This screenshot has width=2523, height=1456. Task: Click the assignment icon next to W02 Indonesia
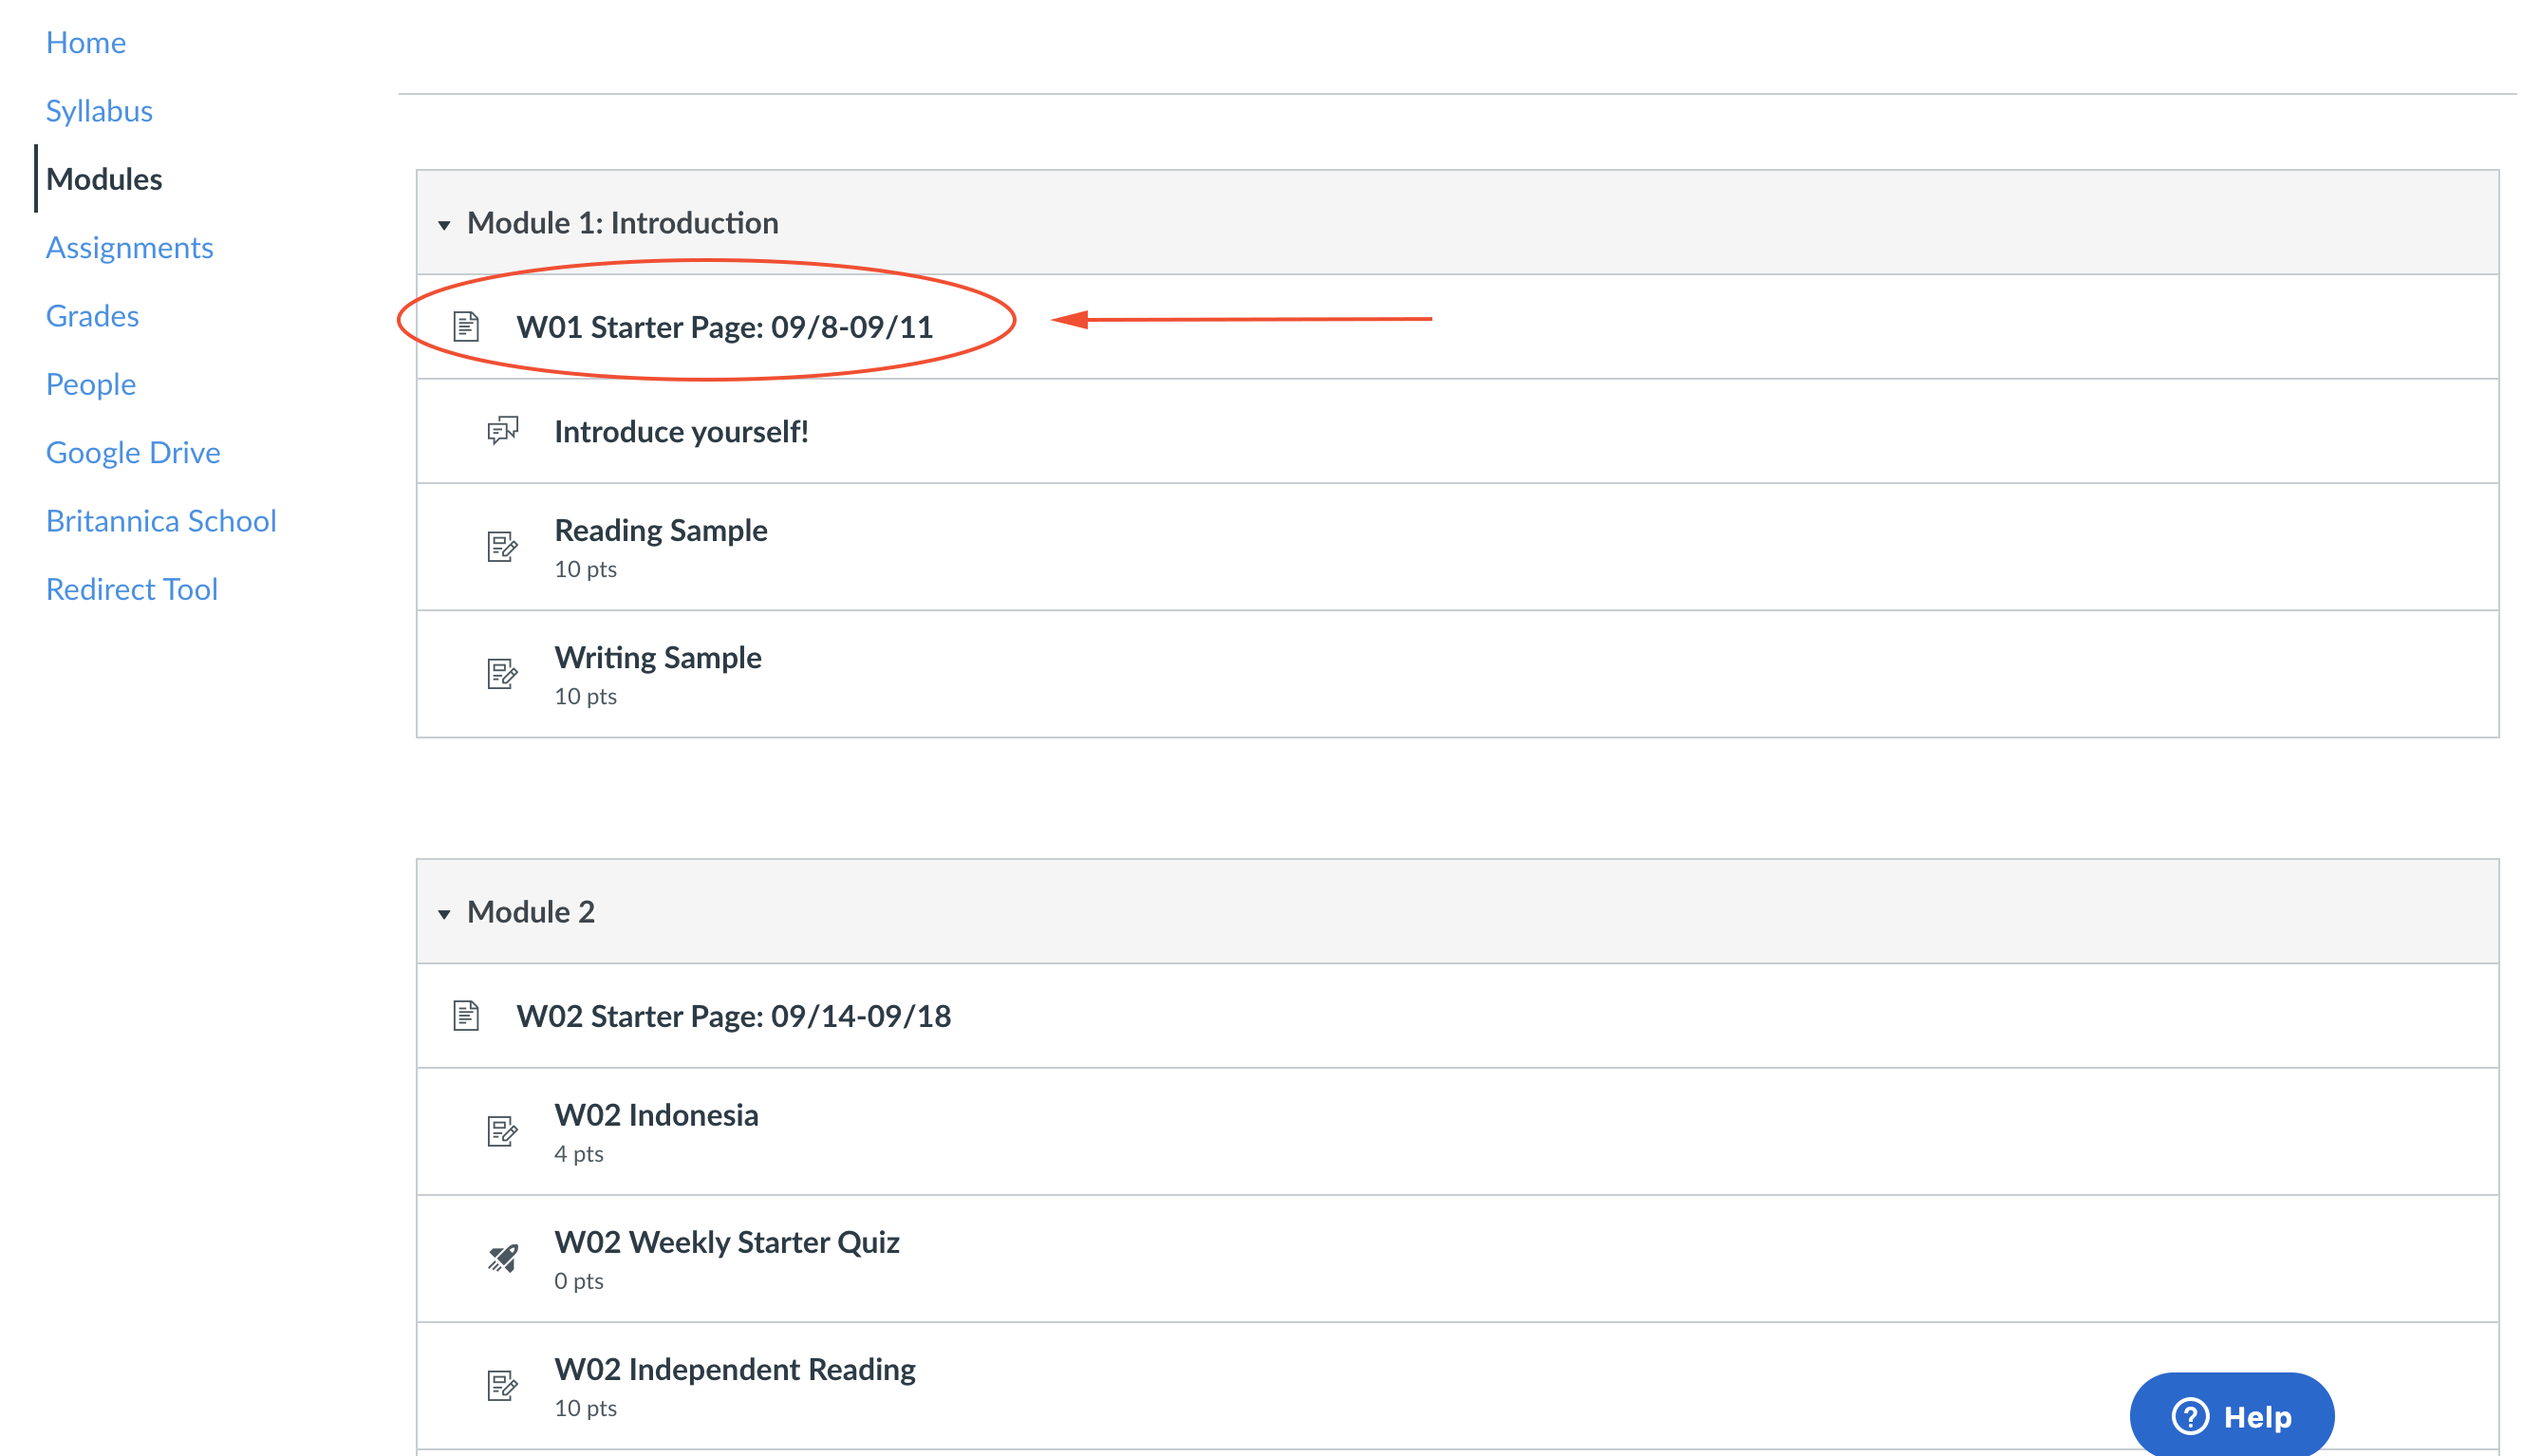click(x=502, y=1132)
